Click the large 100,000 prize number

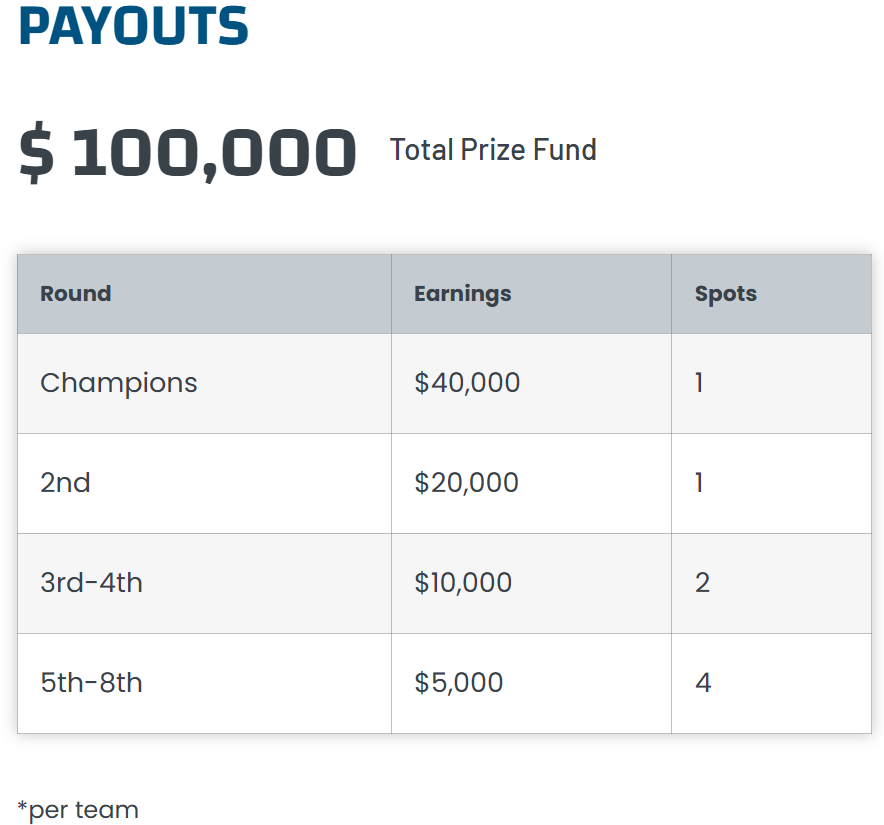214,153
